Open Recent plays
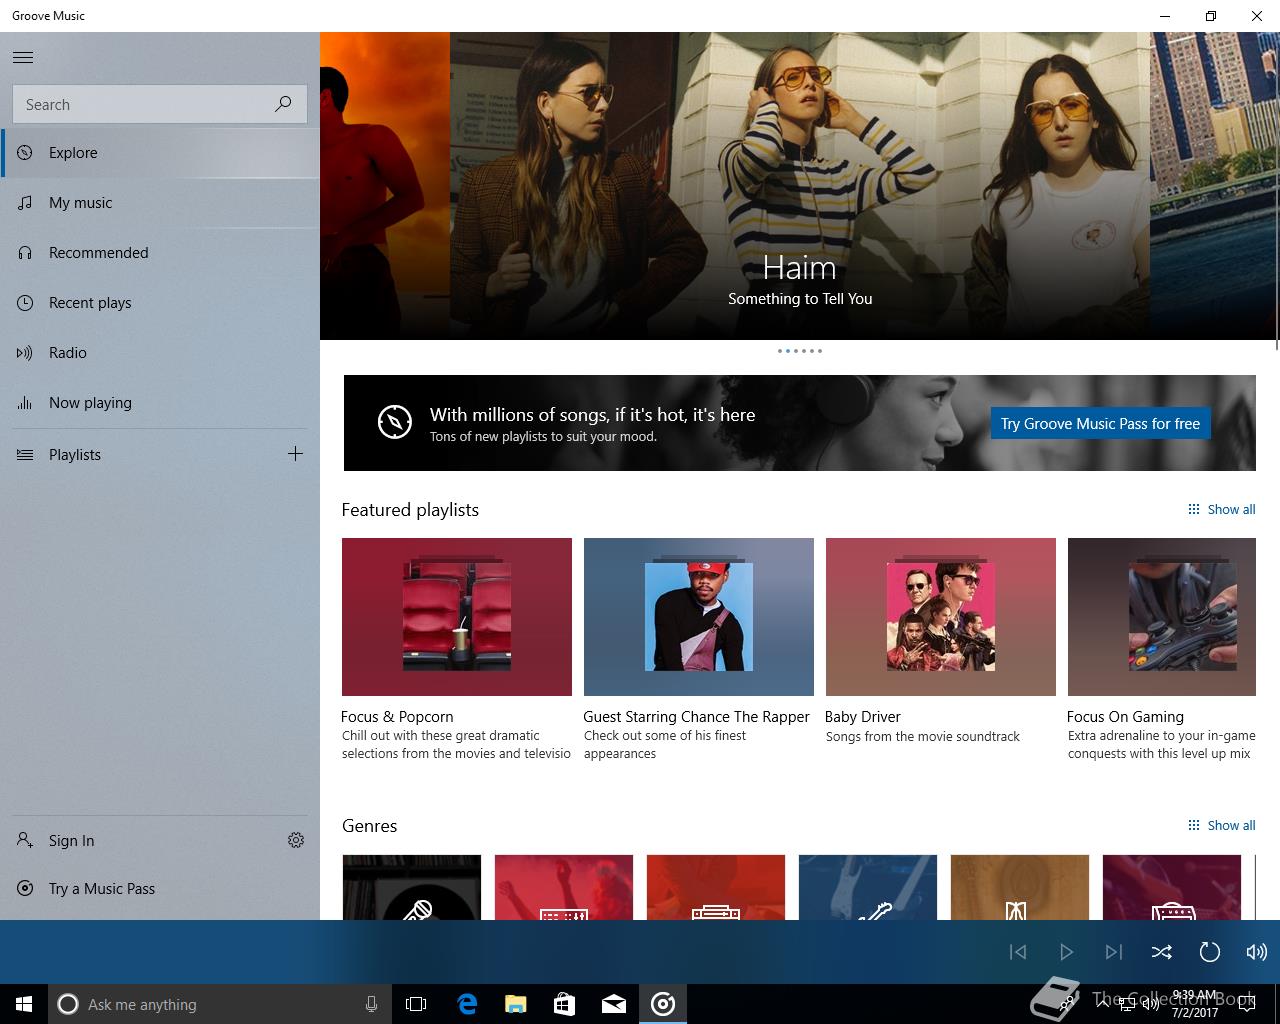This screenshot has width=1280, height=1024. [160, 303]
